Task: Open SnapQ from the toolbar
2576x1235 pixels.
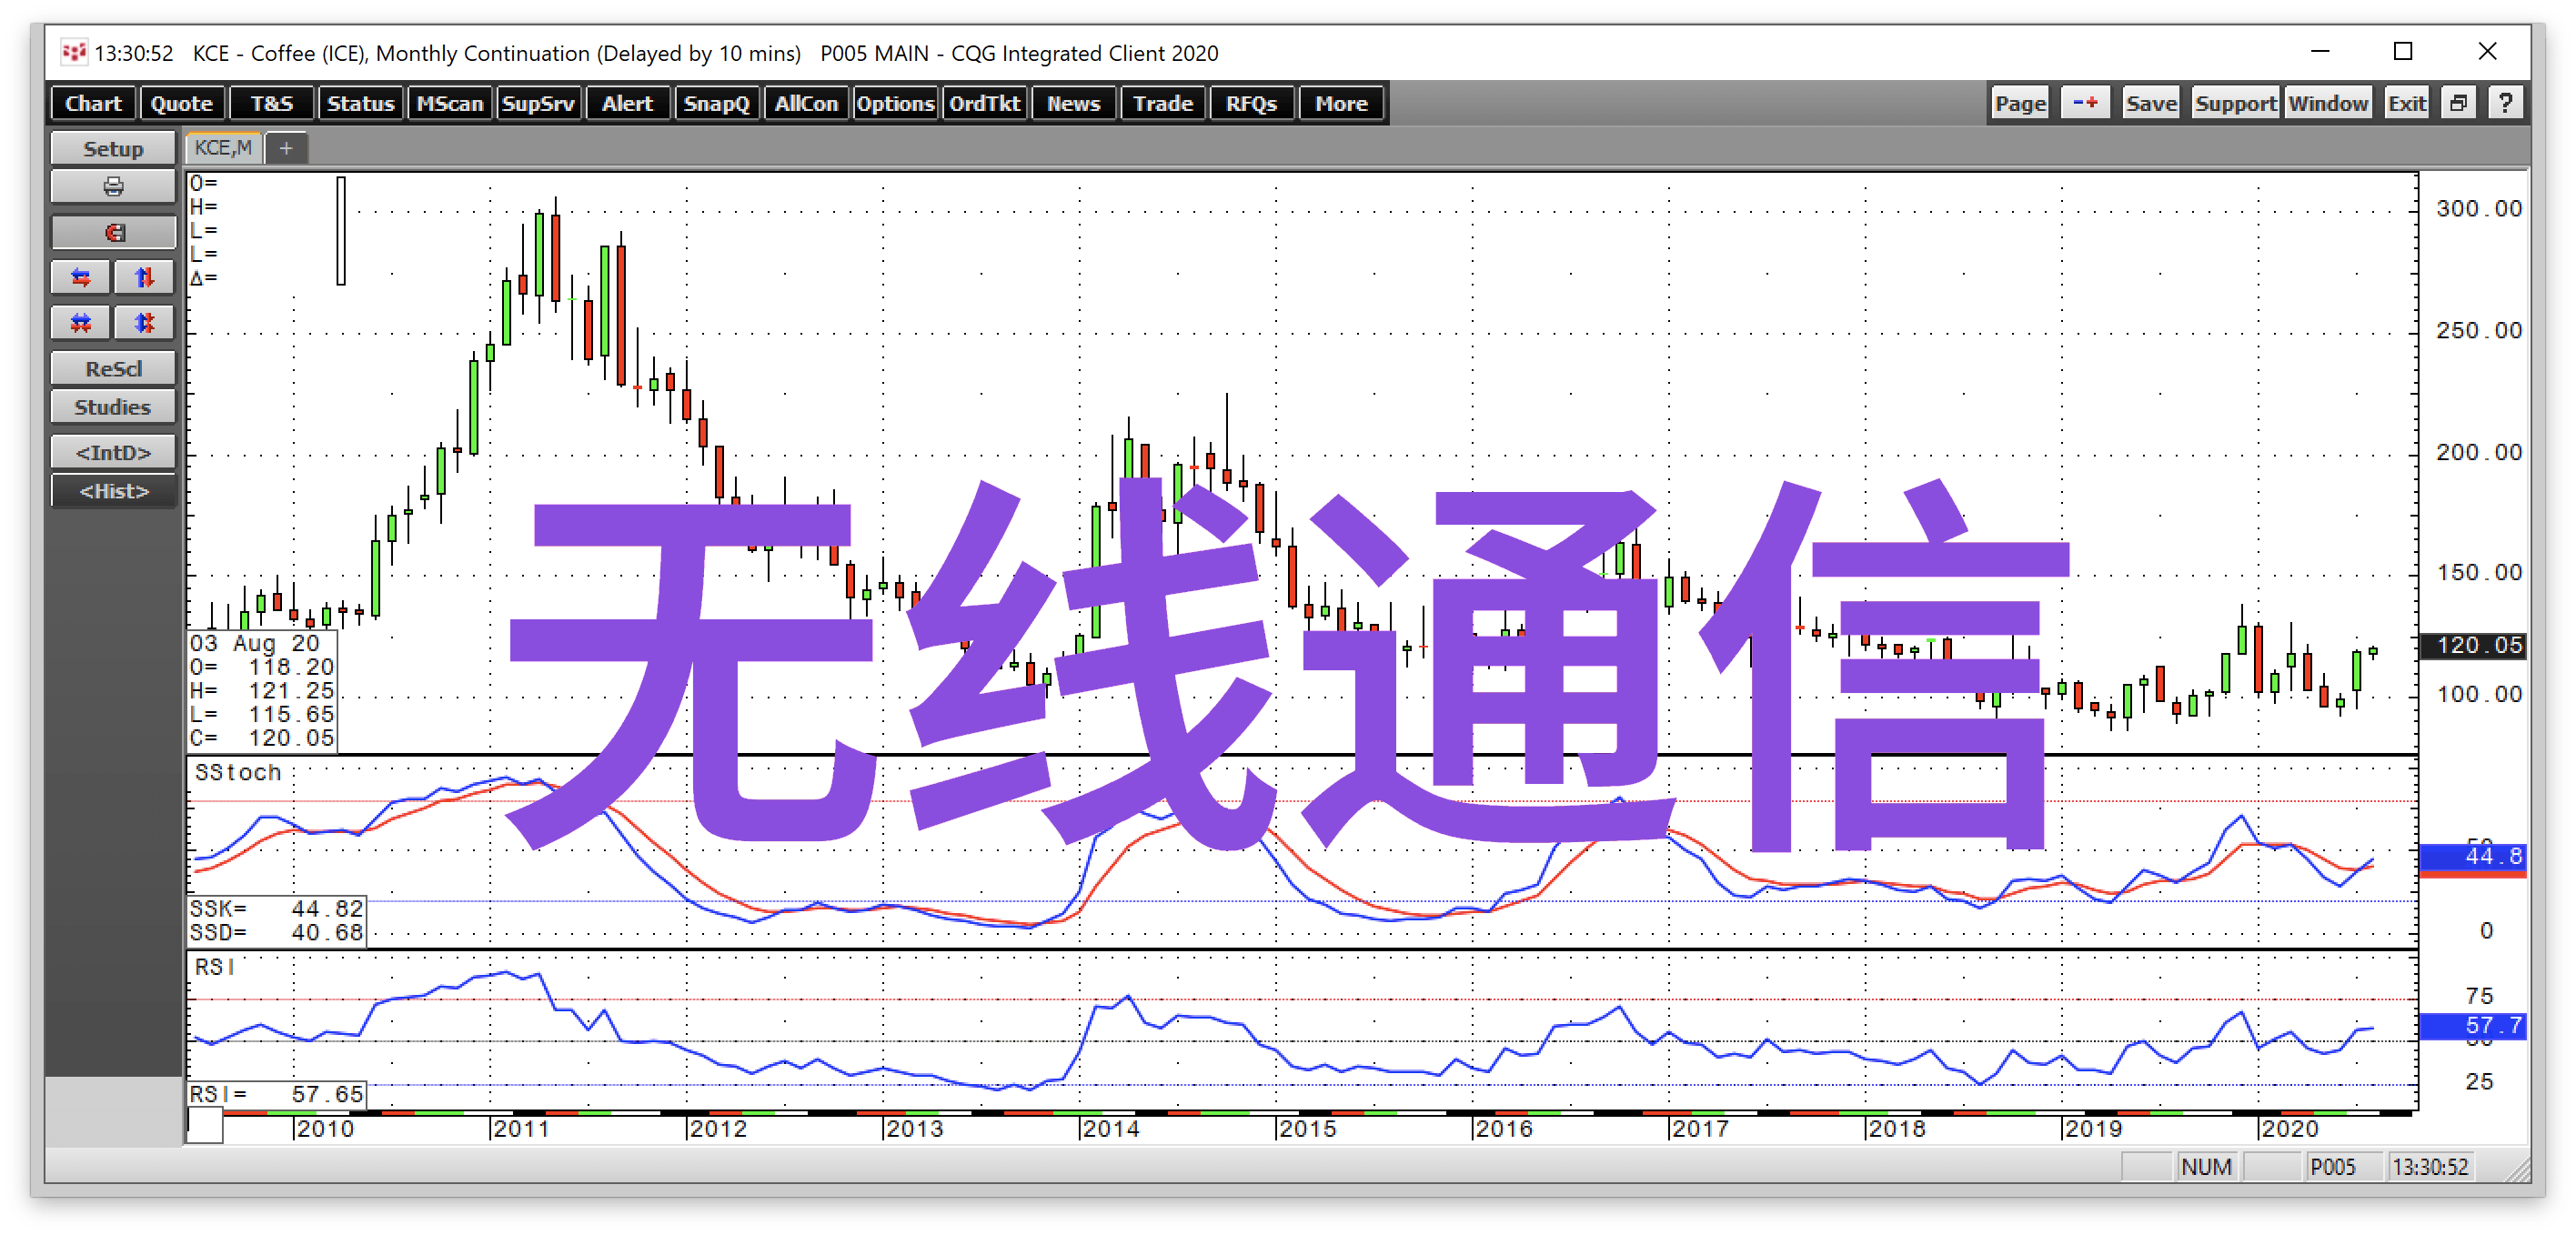Action: pos(716,103)
